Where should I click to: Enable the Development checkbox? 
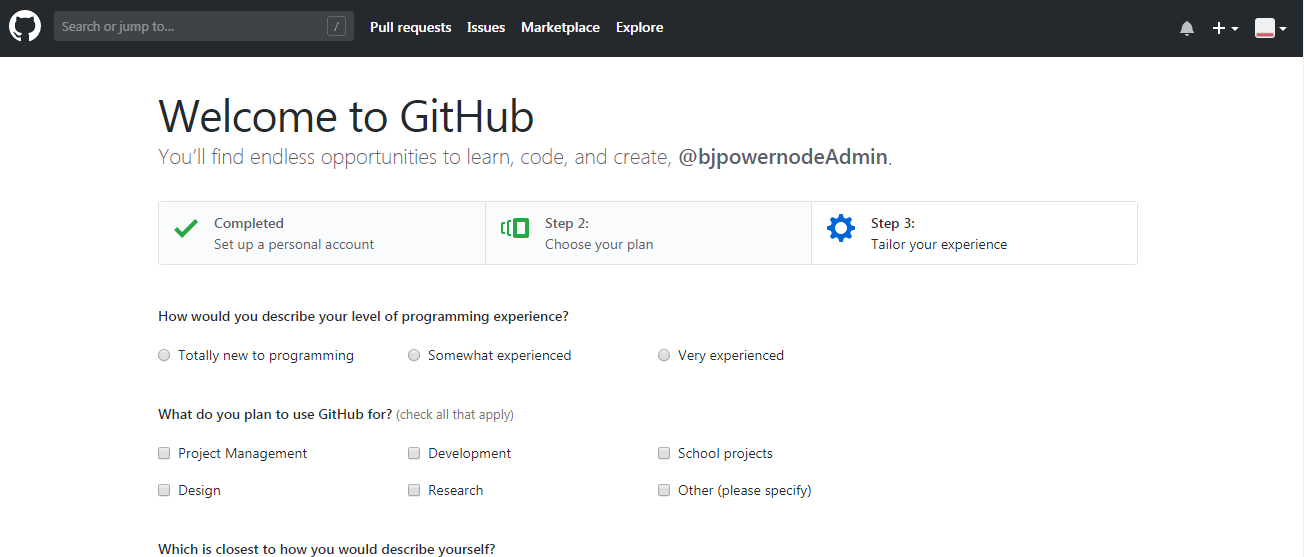pyautogui.click(x=414, y=453)
